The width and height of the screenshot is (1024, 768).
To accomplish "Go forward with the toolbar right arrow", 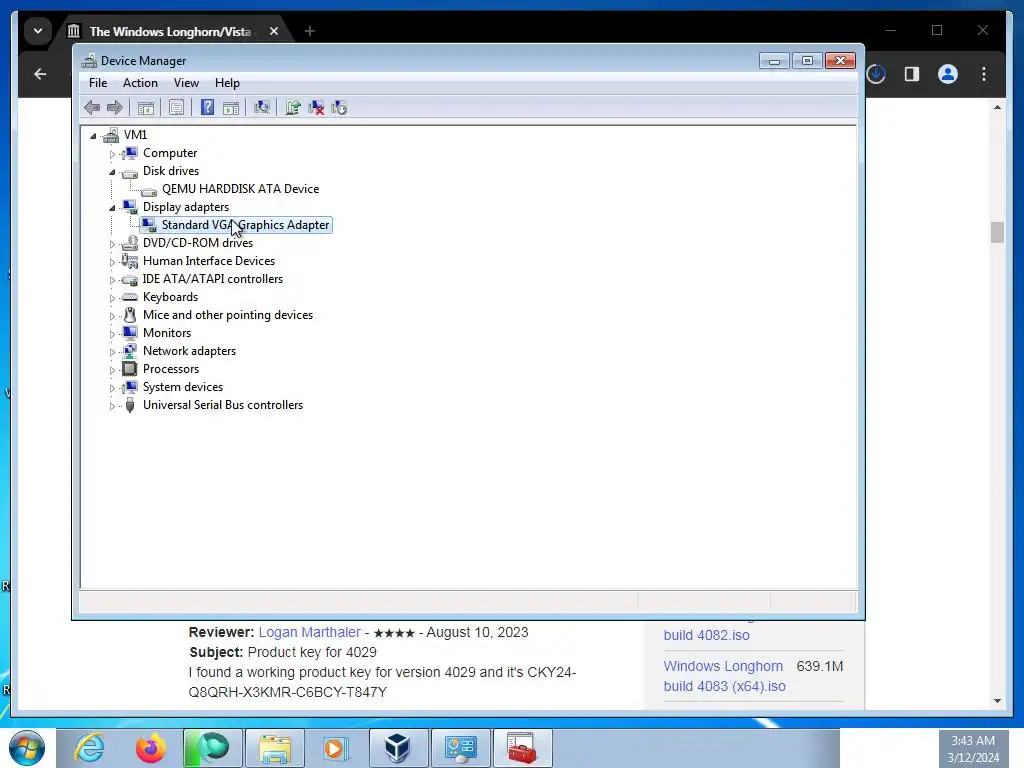I will pyautogui.click(x=114, y=107).
